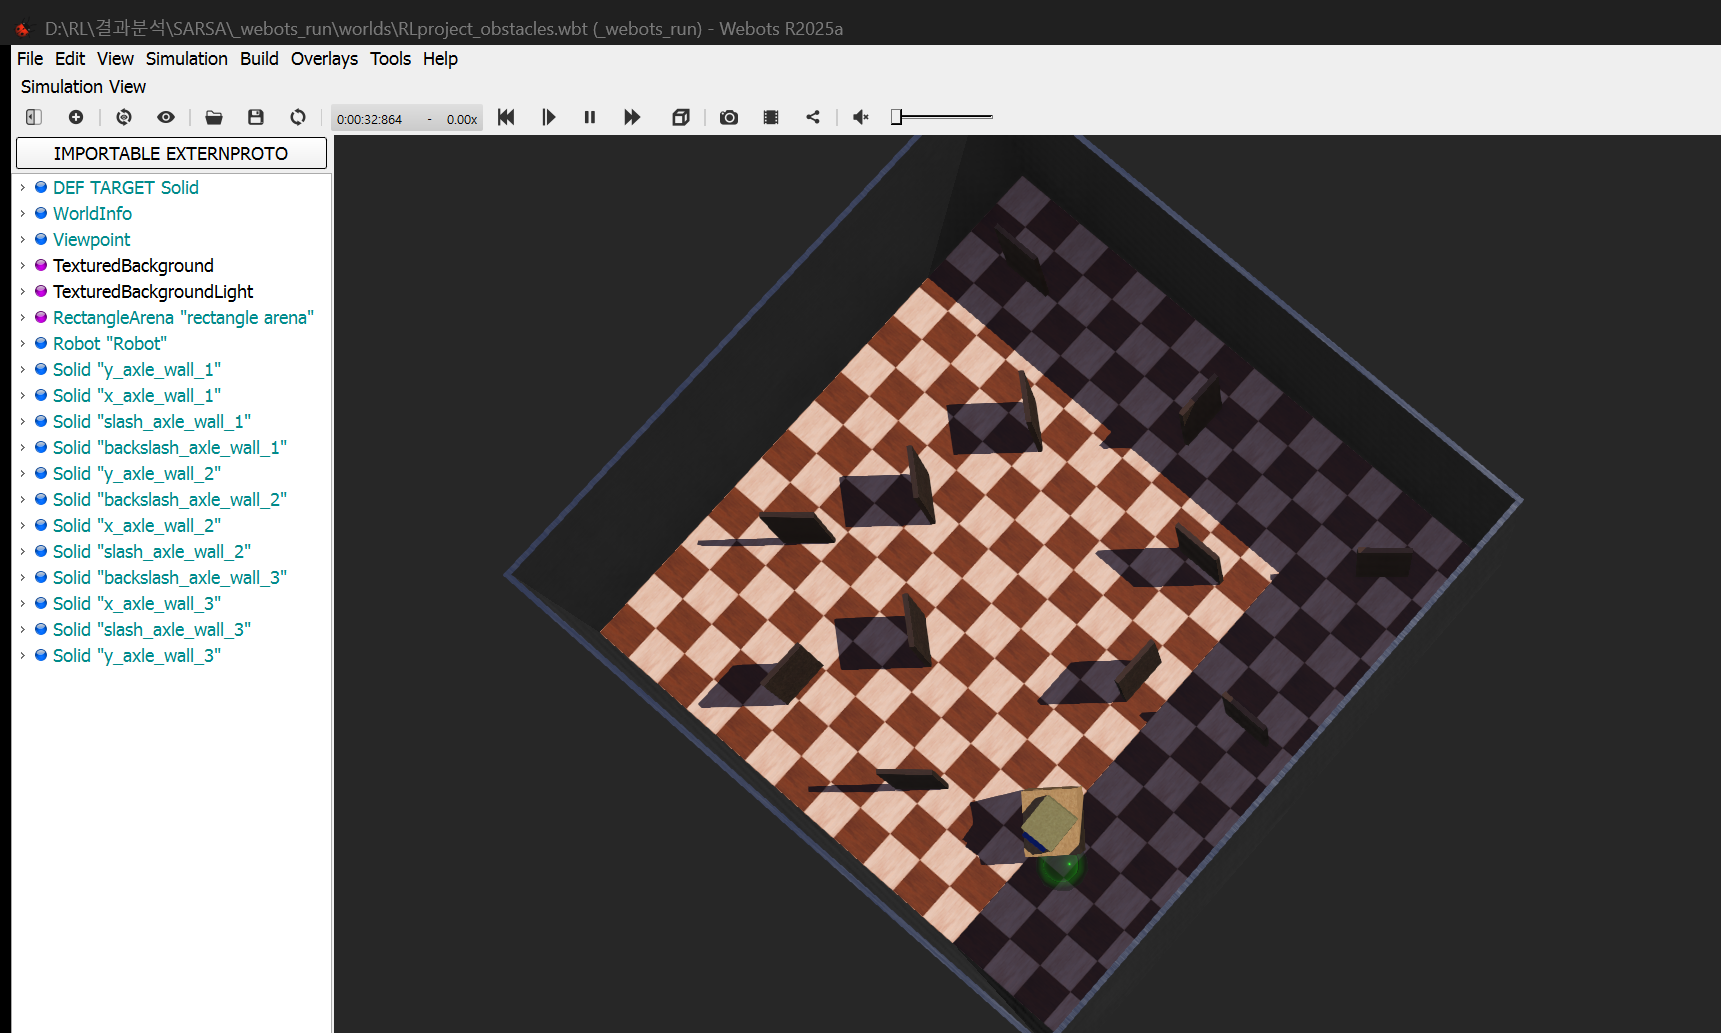The image size is (1721, 1033).
Task: Expand the Robot "Robot" tree node
Action: pos(23,343)
